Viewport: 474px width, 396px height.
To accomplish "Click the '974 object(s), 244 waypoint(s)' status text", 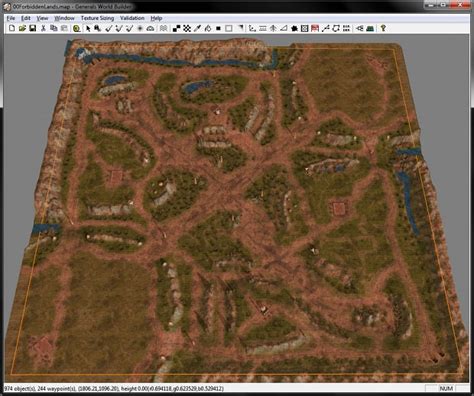I will [x=39, y=389].
